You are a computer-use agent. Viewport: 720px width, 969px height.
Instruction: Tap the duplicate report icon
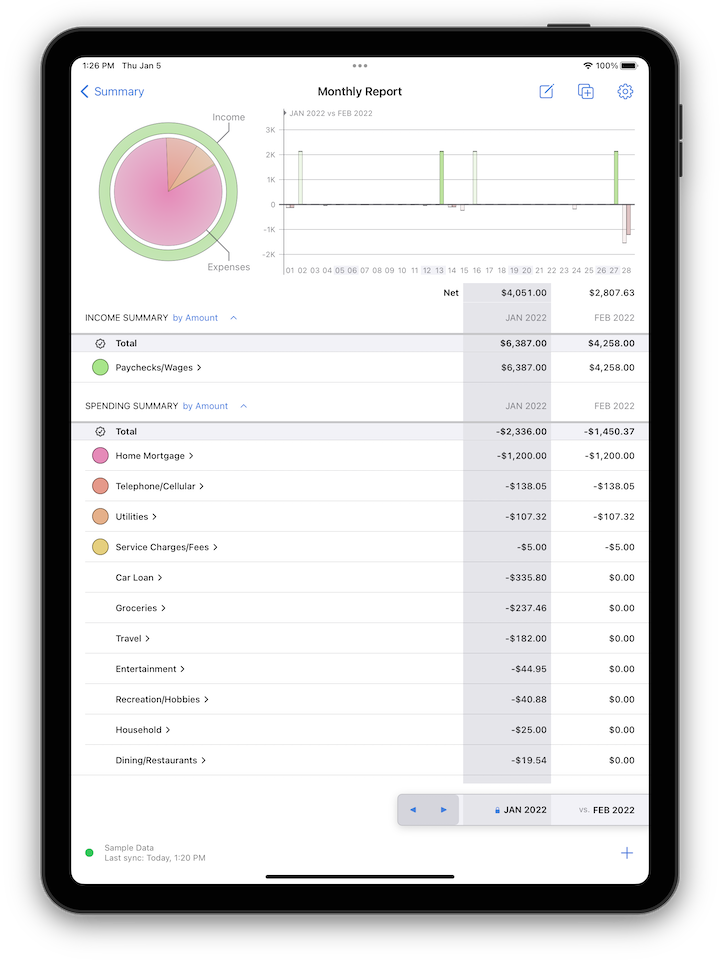[585, 91]
